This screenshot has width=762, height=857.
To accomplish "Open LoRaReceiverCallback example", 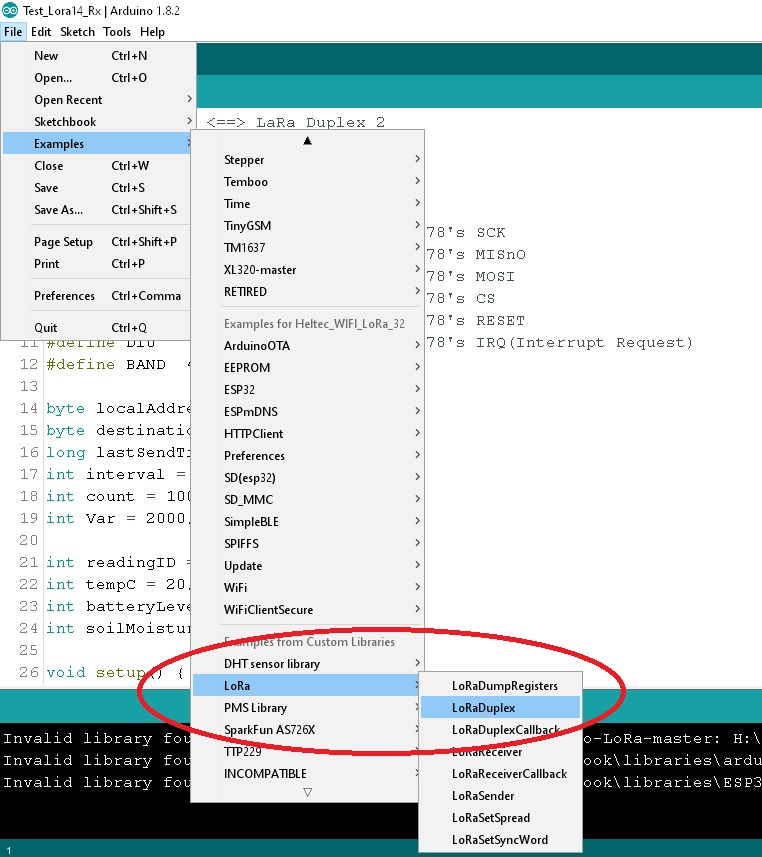I will point(500,773).
